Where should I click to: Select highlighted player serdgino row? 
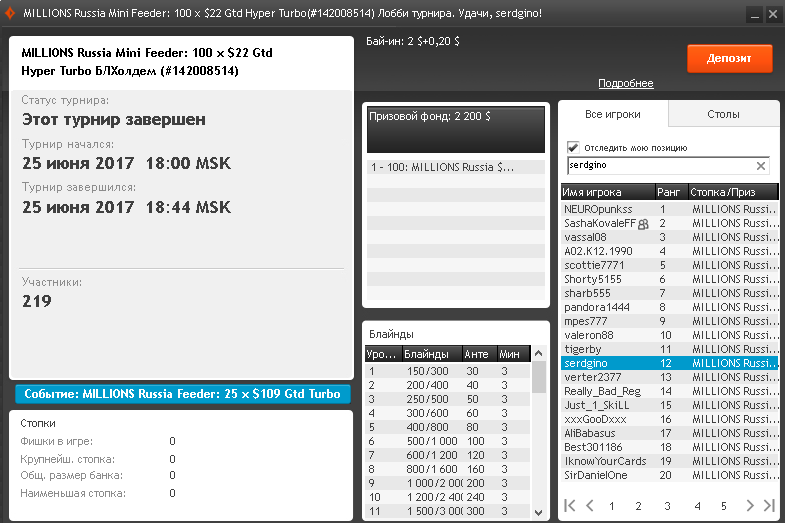(670, 363)
